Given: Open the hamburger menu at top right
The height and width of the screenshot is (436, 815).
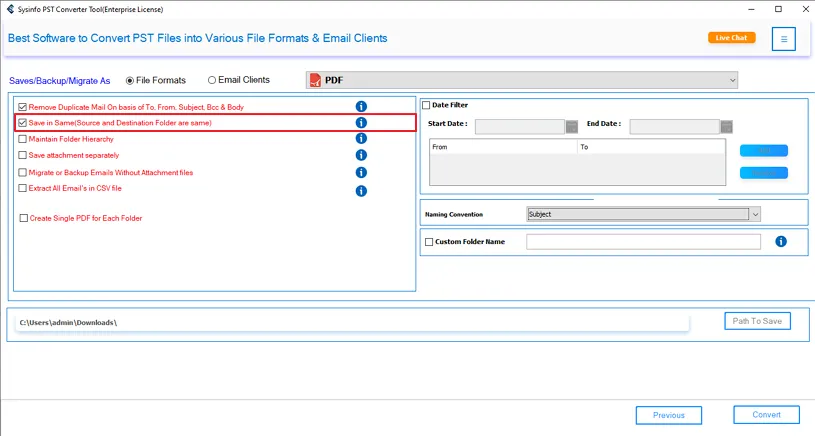Looking at the screenshot, I should [x=784, y=40].
